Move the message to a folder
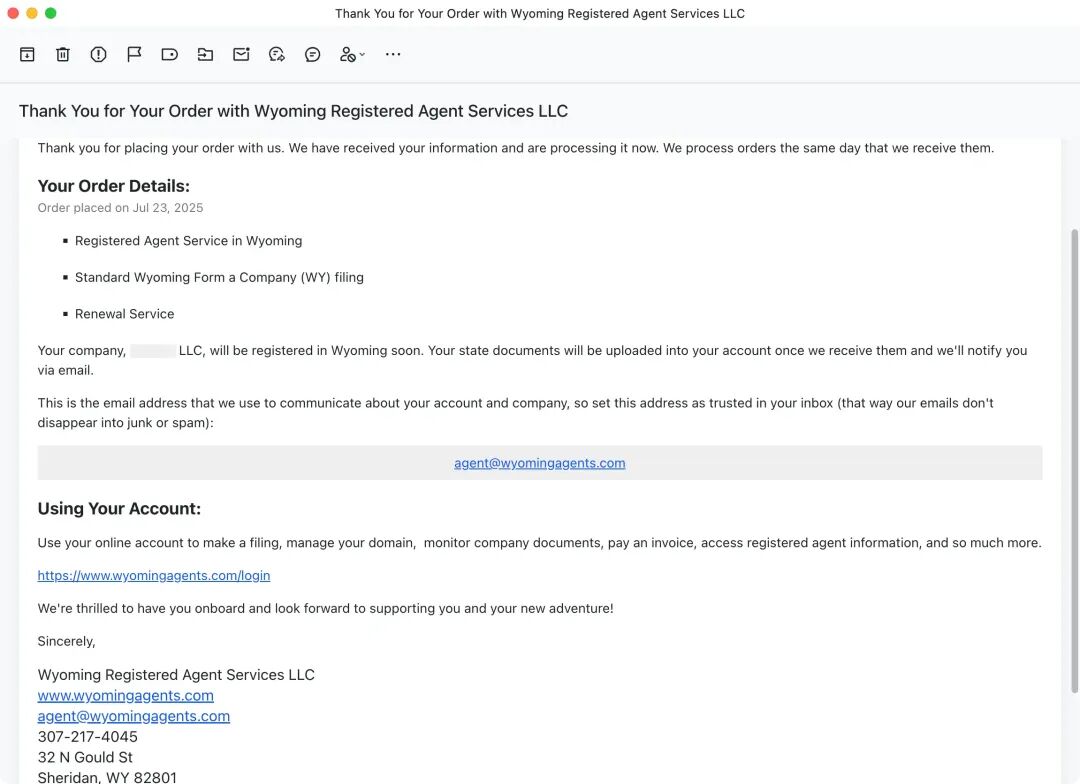The width and height of the screenshot is (1080, 784). [x=205, y=55]
